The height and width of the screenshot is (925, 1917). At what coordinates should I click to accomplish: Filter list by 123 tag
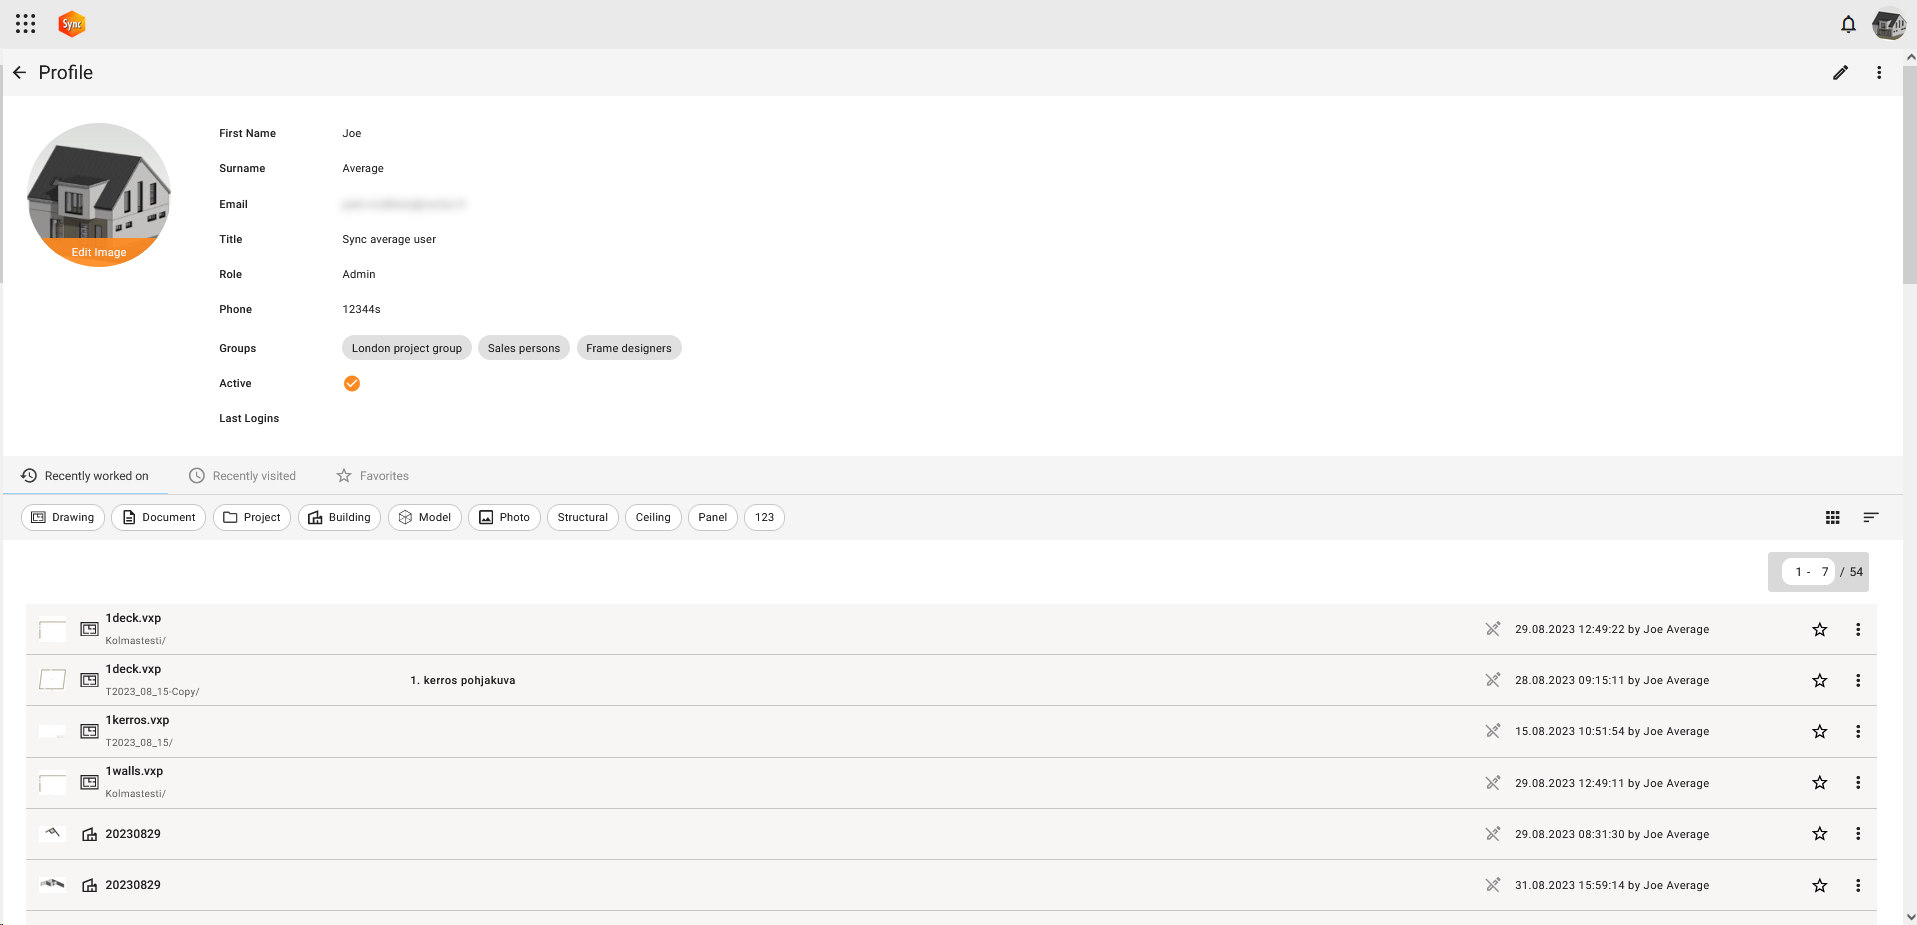[765, 517]
